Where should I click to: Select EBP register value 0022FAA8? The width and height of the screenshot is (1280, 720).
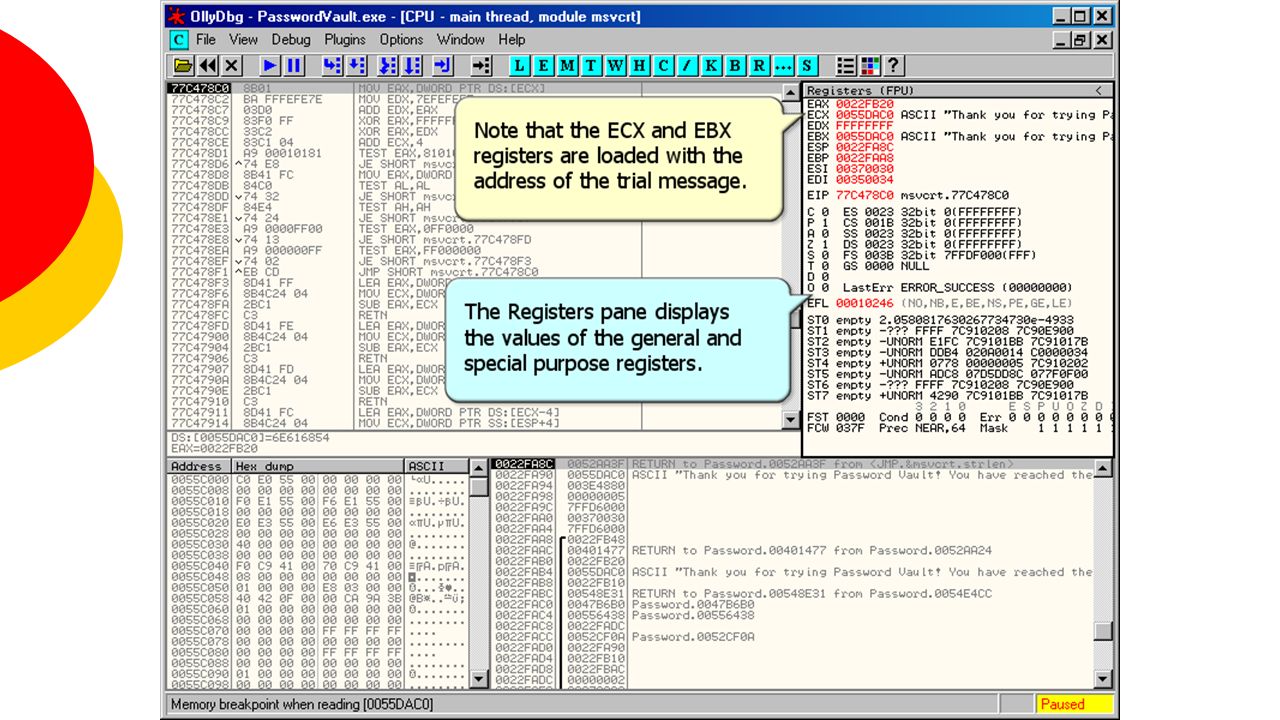(x=865, y=158)
